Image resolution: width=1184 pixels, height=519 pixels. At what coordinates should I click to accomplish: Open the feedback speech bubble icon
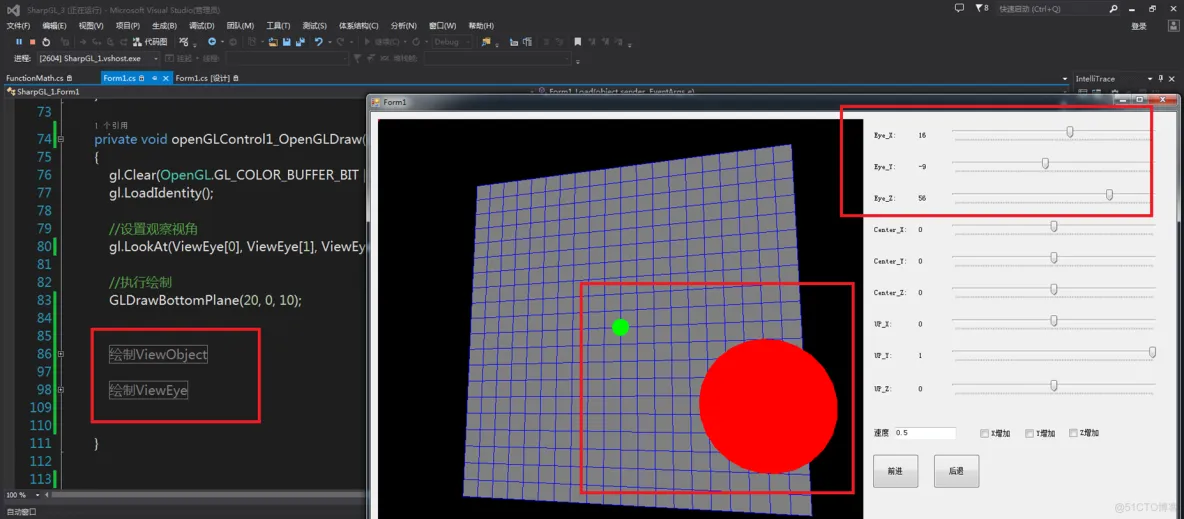click(x=960, y=8)
